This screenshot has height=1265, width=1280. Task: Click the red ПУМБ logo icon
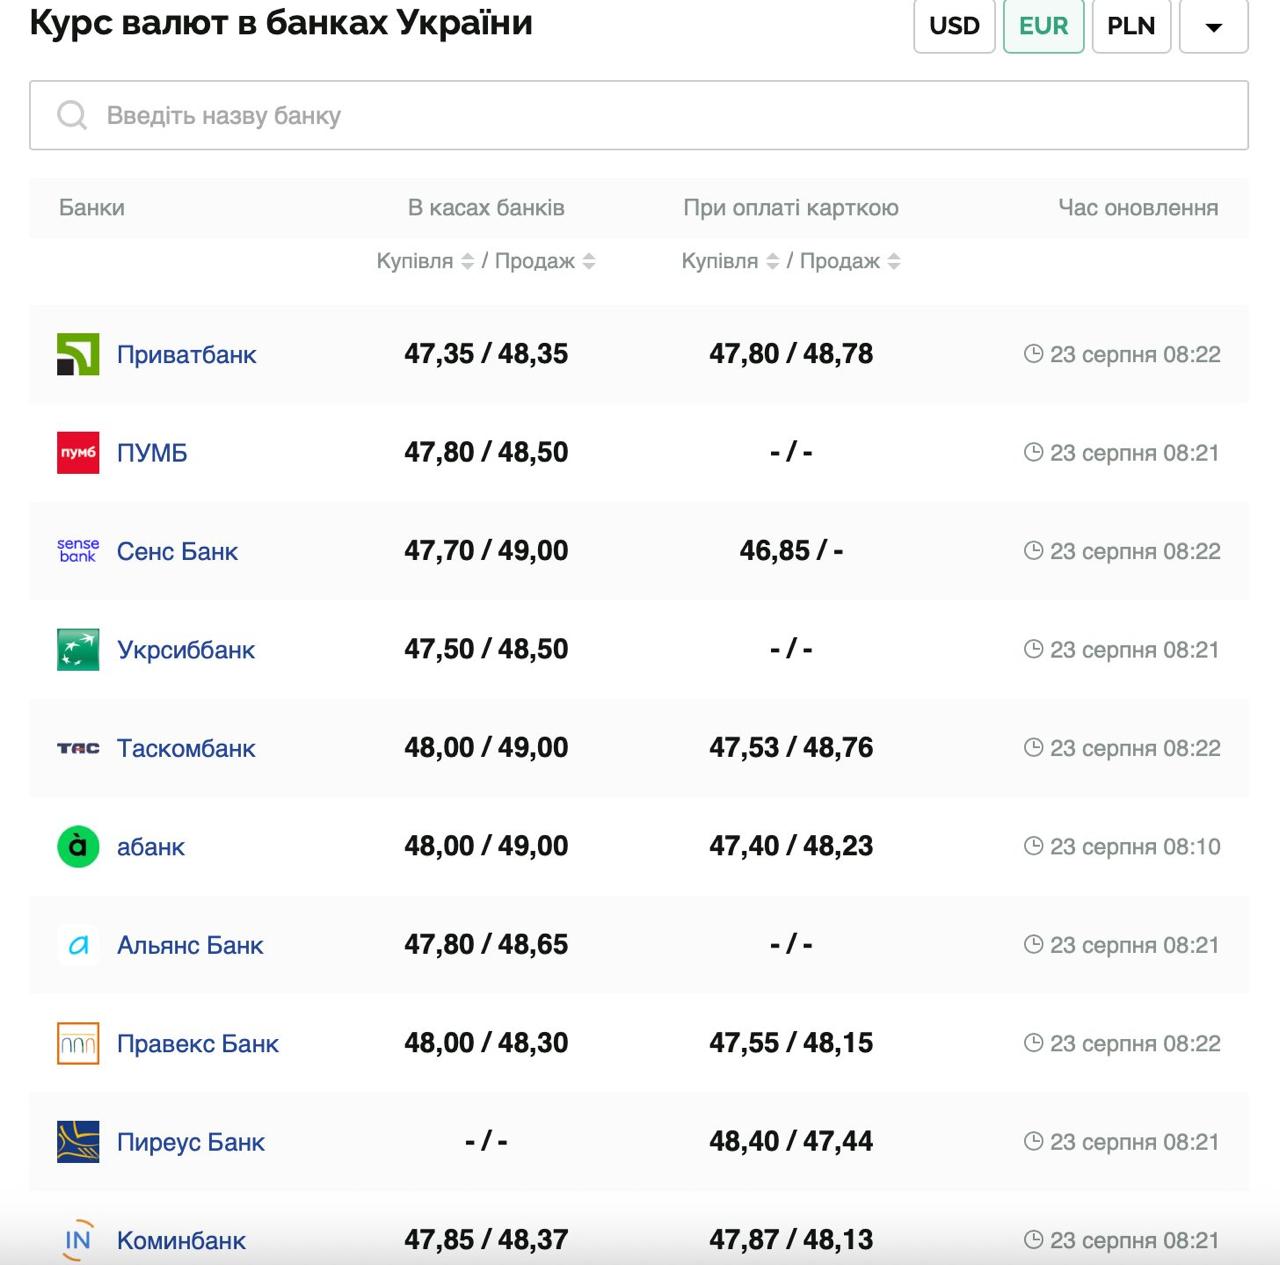pyautogui.click(x=78, y=453)
